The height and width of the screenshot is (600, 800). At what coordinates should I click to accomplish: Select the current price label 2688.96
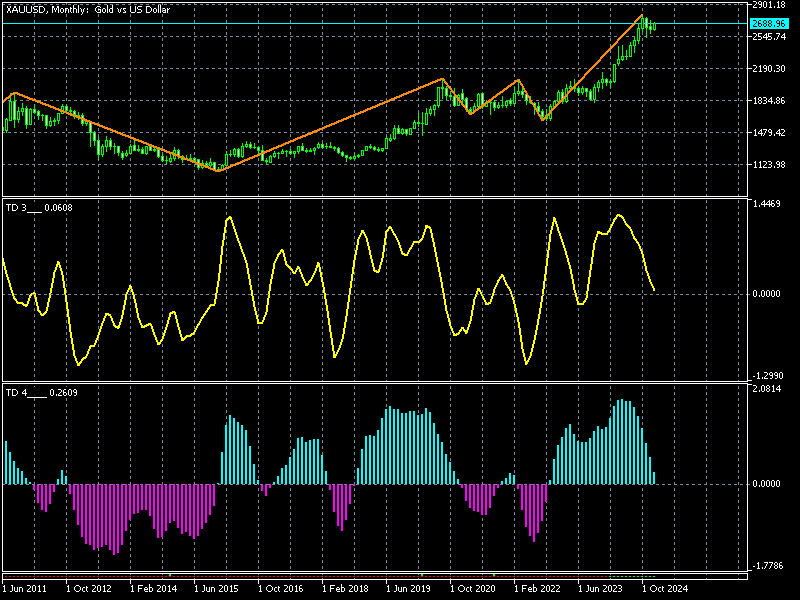tap(768, 23)
